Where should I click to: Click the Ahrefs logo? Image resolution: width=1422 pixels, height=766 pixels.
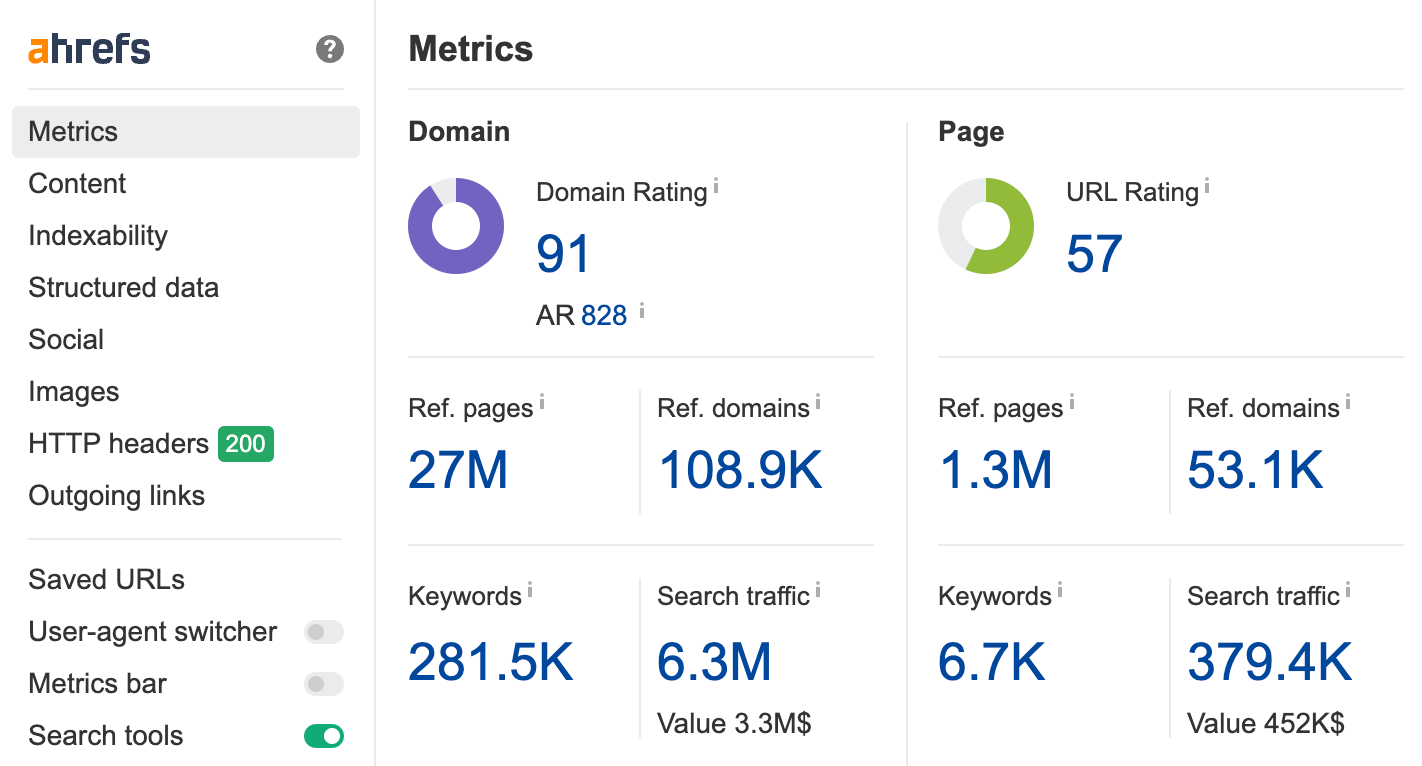pos(89,49)
